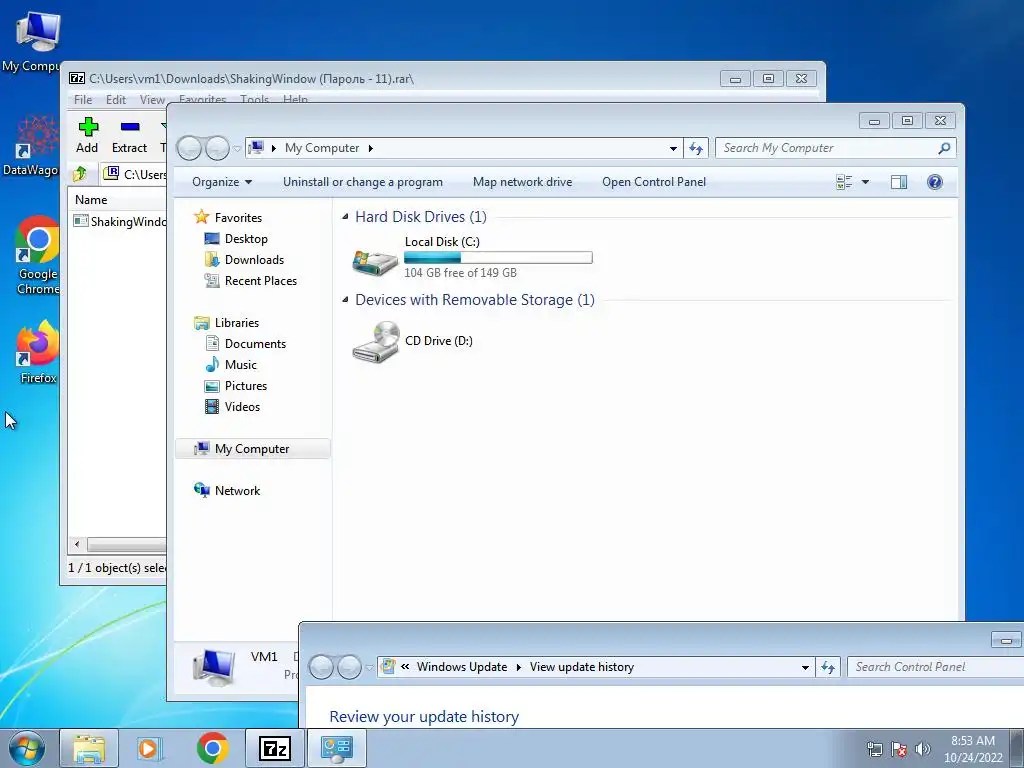Viewport: 1024px width, 768px height.
Task: Select My Computer in the navigation pane
Action: (x=252, y=449)
